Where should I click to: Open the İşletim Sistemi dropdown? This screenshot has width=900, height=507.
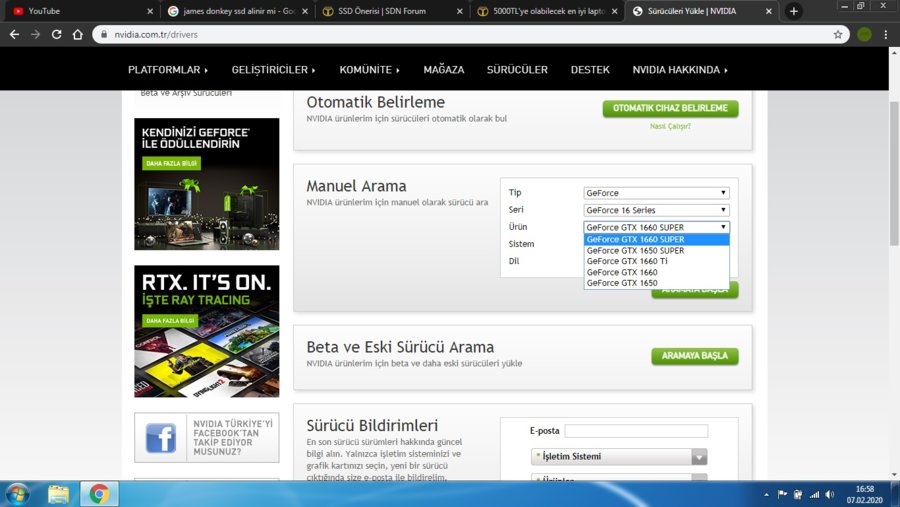pos(619,456)
